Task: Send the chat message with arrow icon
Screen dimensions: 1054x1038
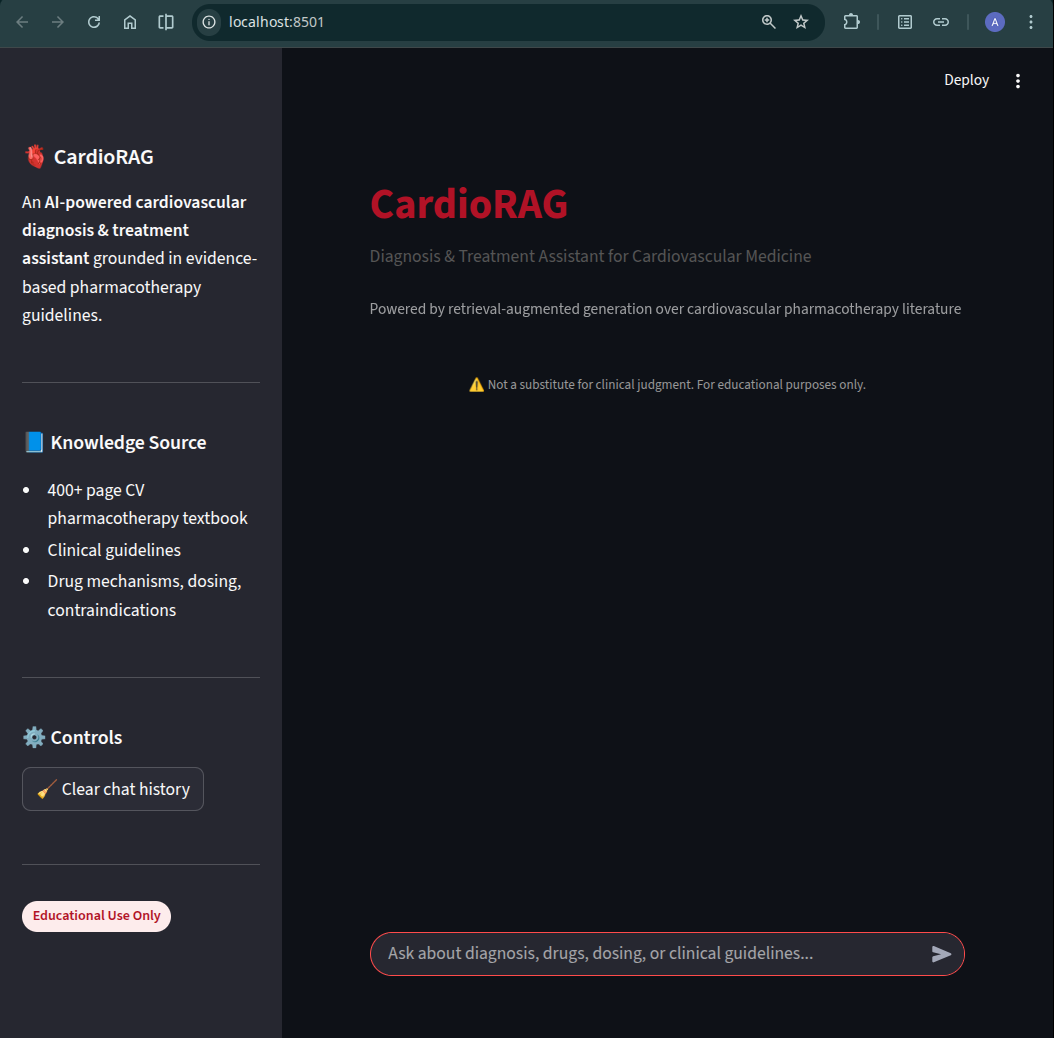Action: (x=941, y=954)
